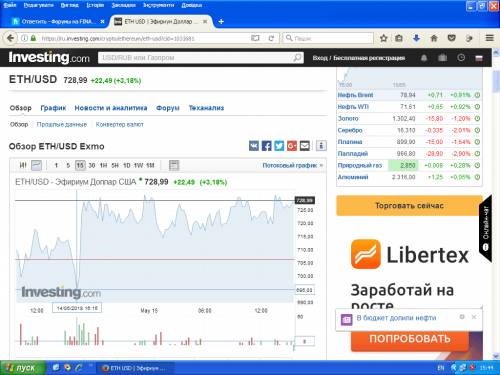Image resolution: width=500 pixels, height=375 pixels.
Task: Switch chart to 1H interval
Action: (104, 165)
